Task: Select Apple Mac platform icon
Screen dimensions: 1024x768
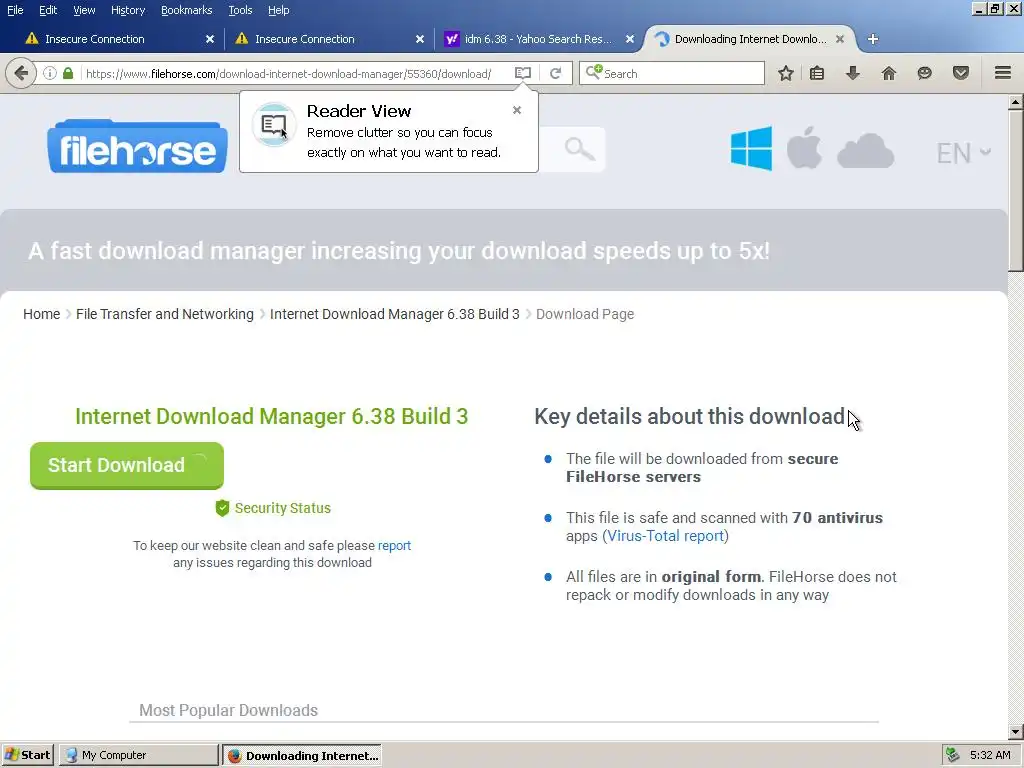Action: (x=804, y=148)
